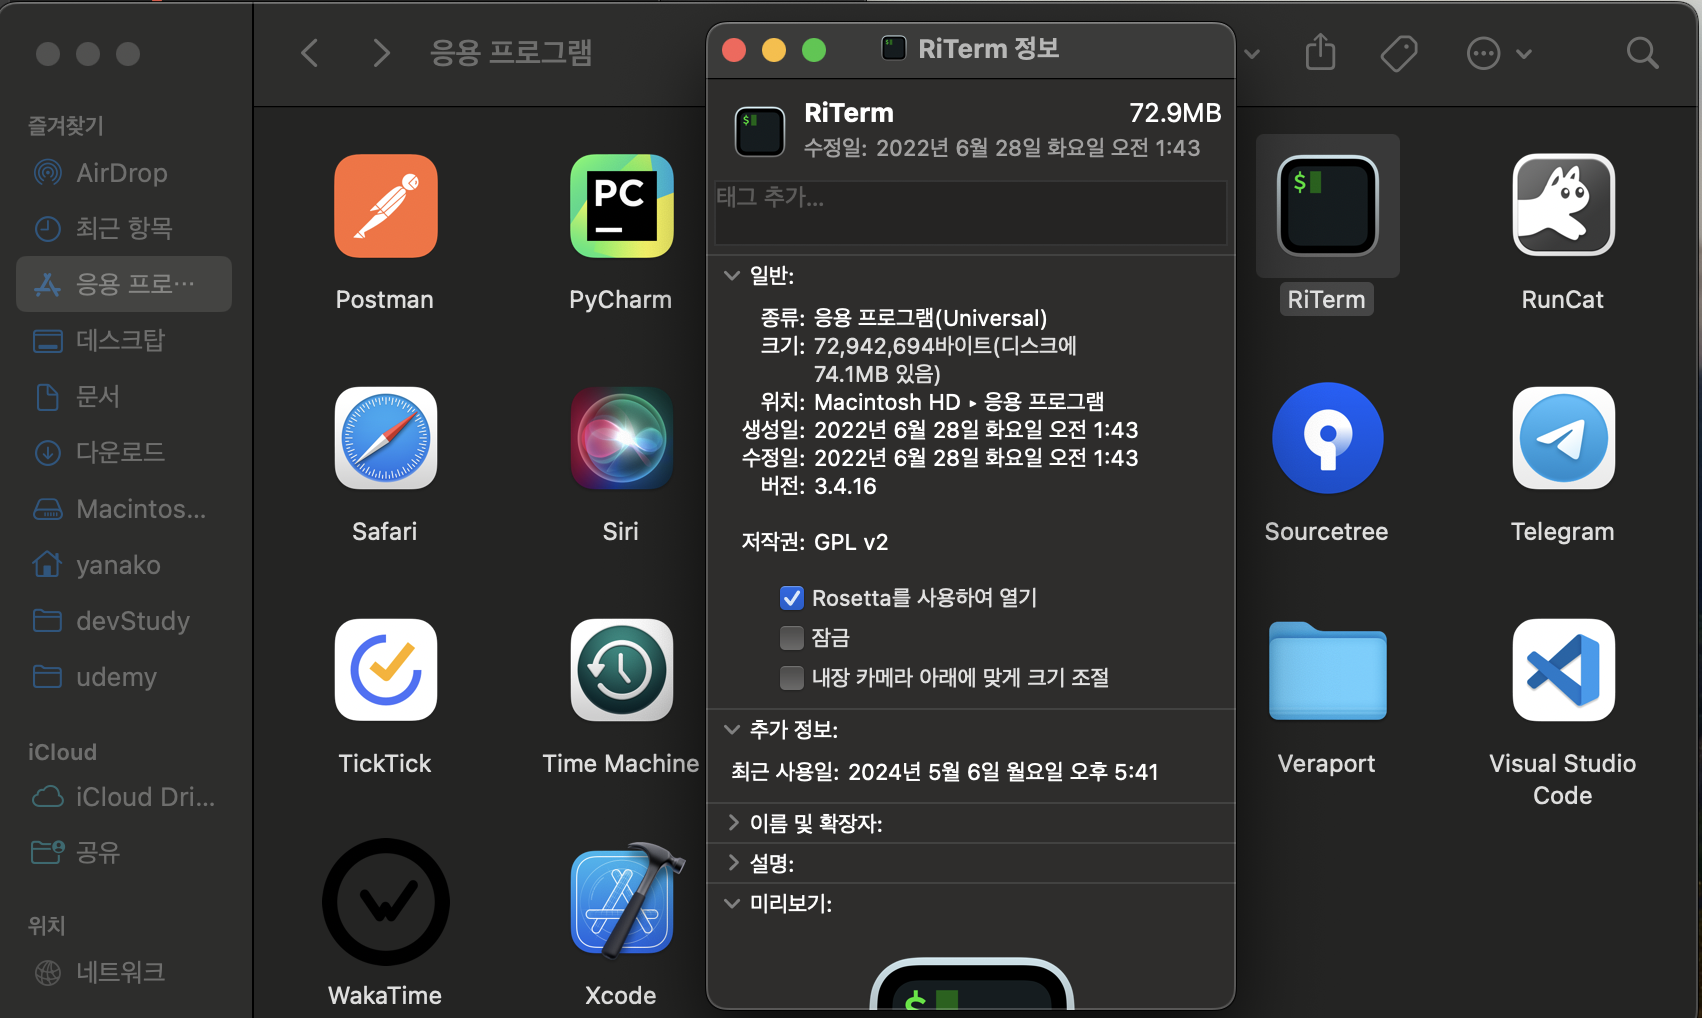Image resolution: width=1702 pixels, height=1018 pixels.
Task: Open 응용 프로그램 sidebar item
Action: click(x=124, y=284)
